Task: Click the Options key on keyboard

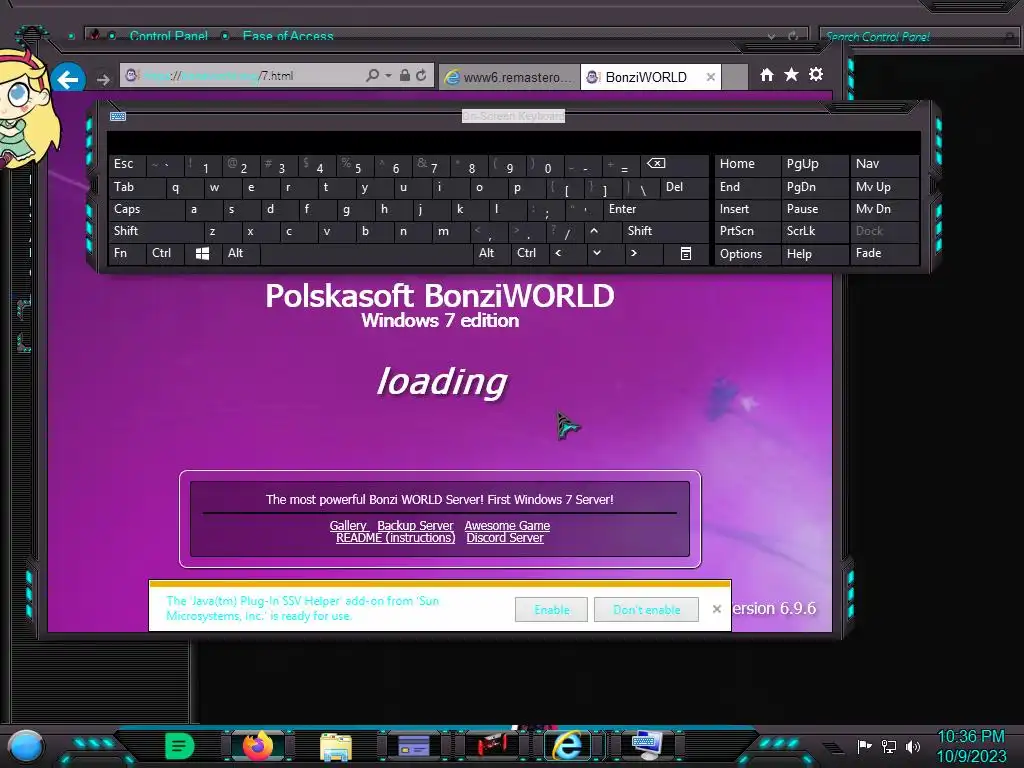Action: tap(747, 253)
